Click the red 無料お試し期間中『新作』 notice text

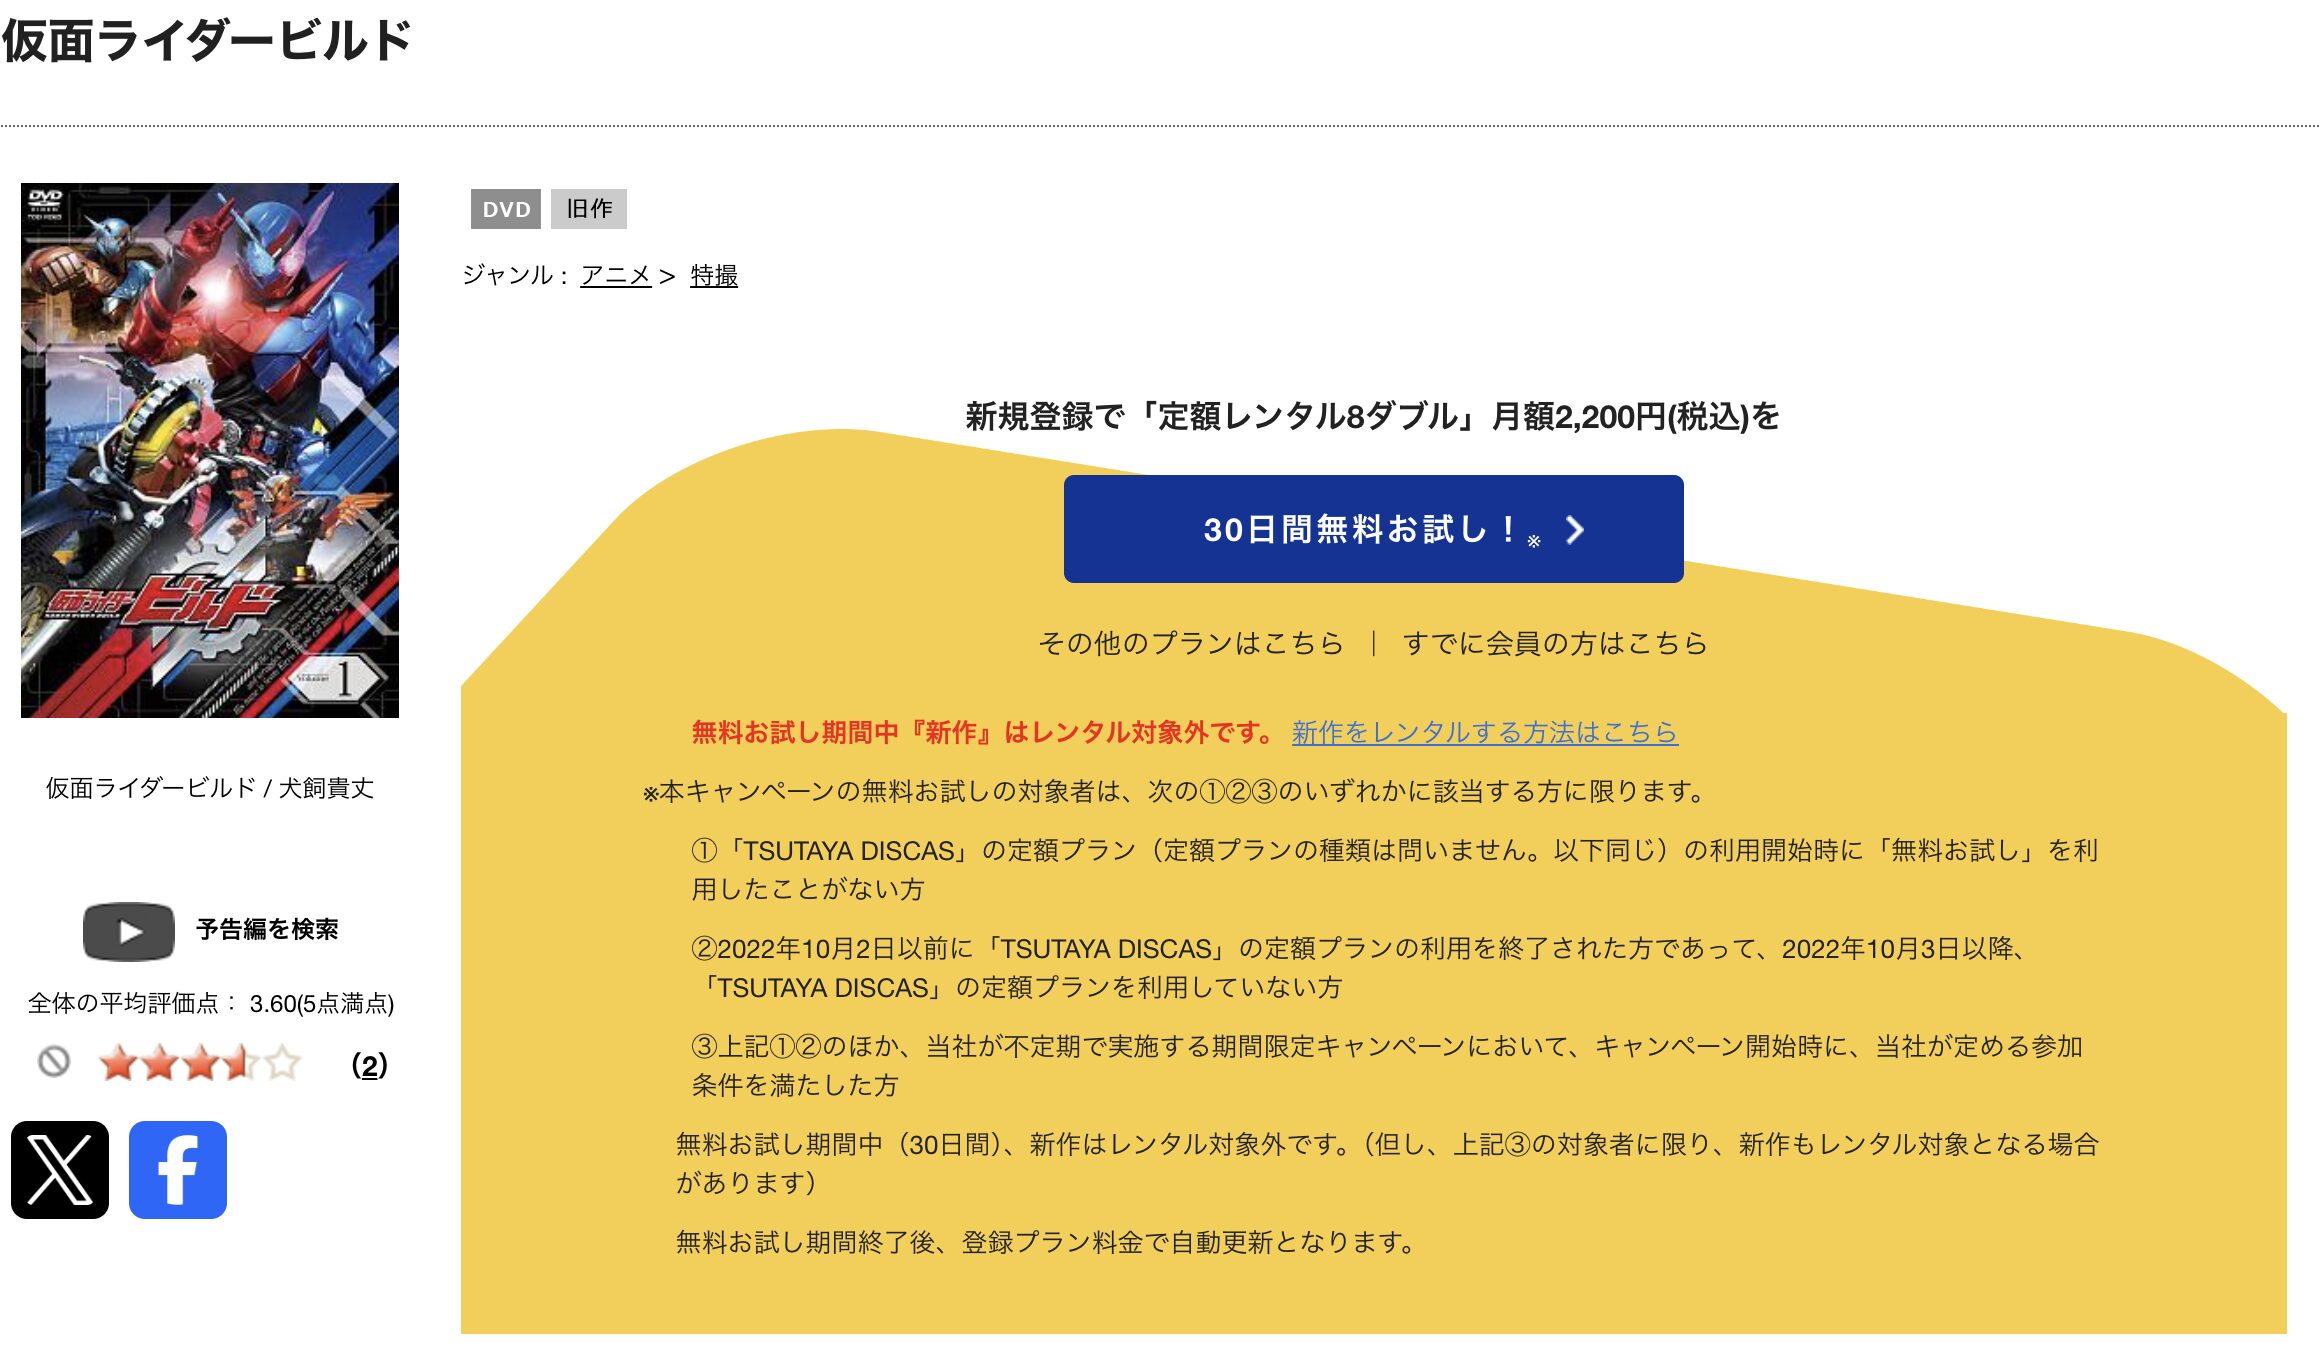984,732
